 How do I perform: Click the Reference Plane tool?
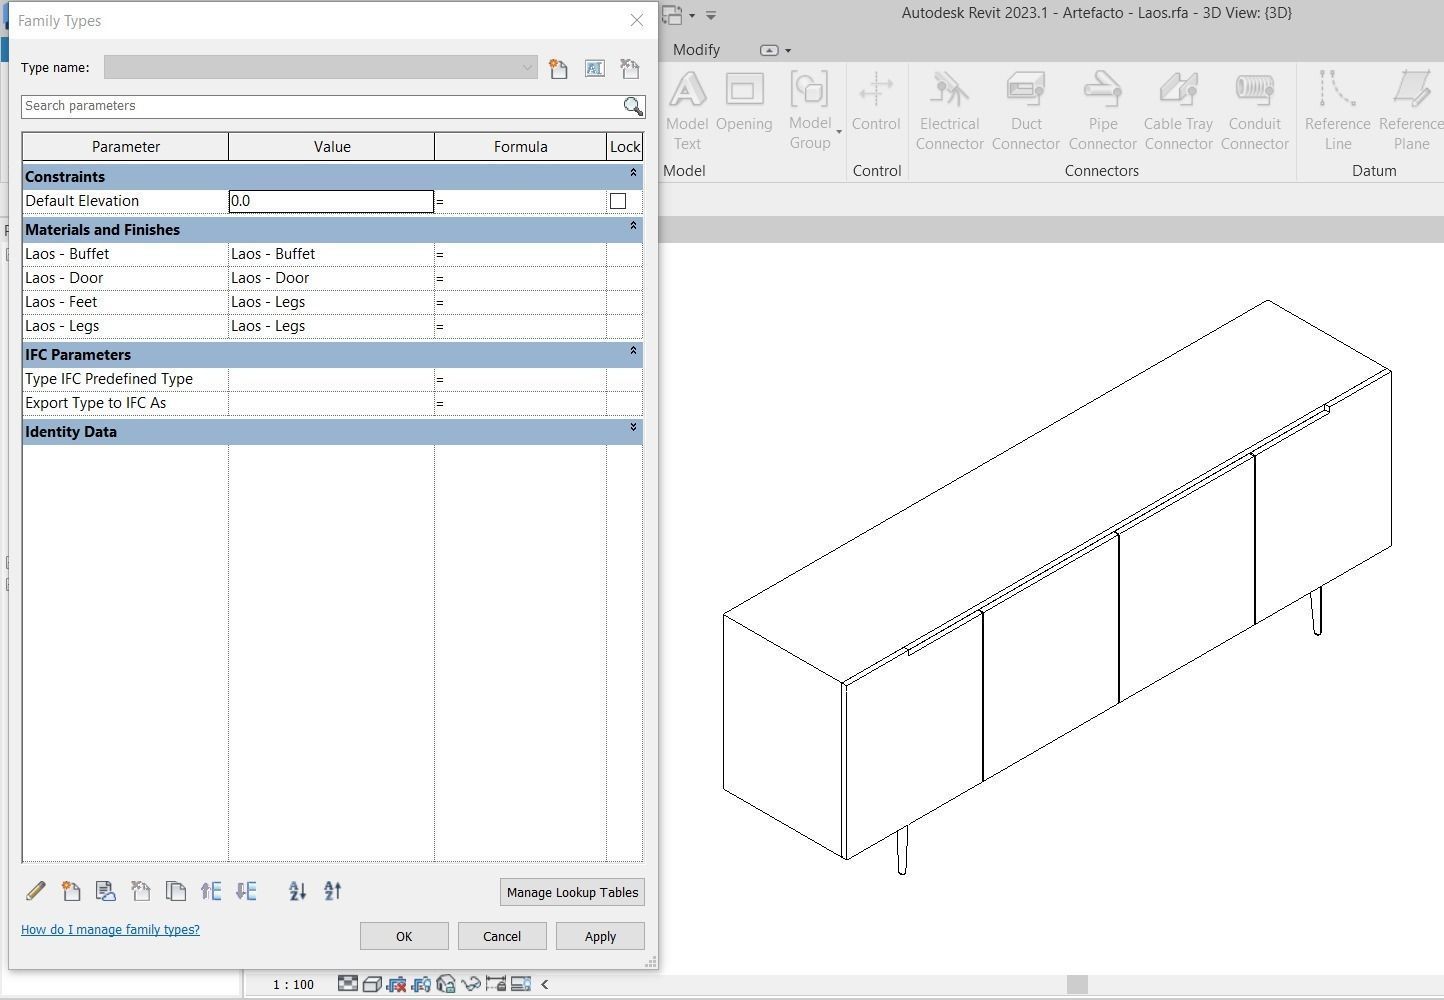(1411, 110)
